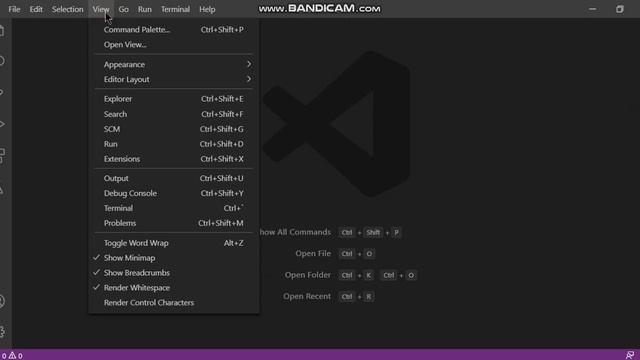Image resolution: width=640 pixels, height=360 pixels.
Task: Expand the Editor Layout submenu
Action: click(173, 79)
